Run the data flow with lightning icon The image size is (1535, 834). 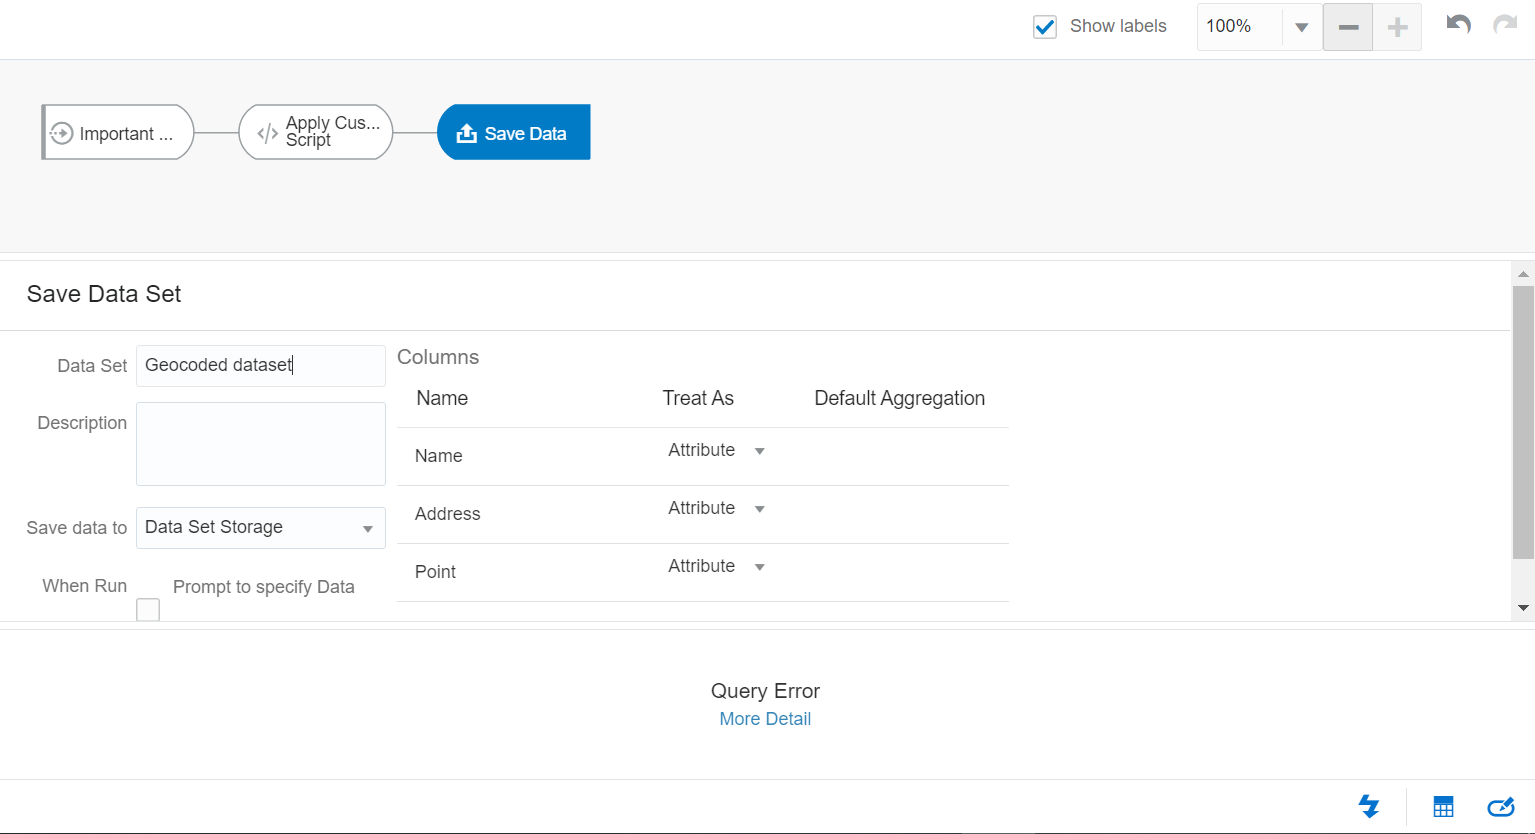click(1369, 806)
